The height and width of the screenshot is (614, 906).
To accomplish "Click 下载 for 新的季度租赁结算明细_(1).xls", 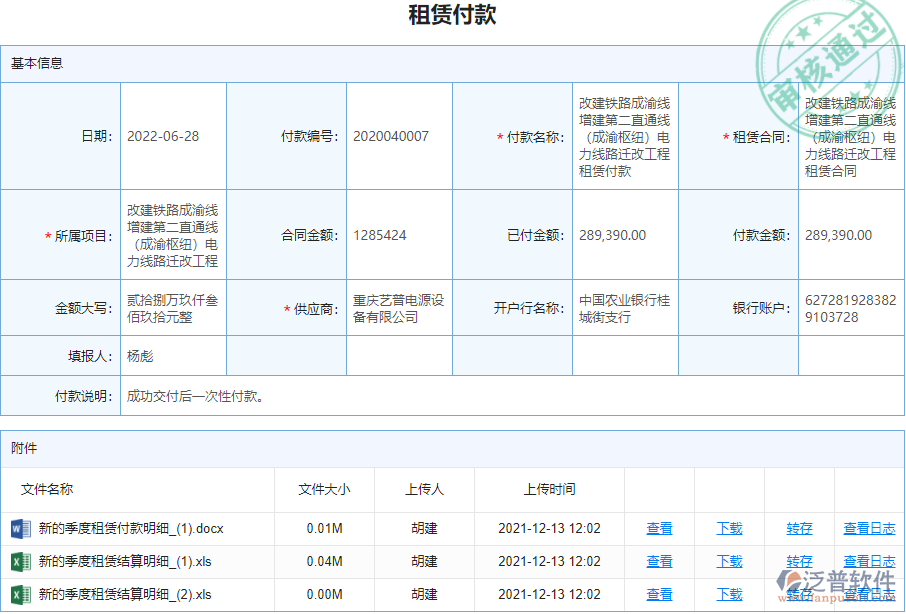I will [x=730, y=562].
